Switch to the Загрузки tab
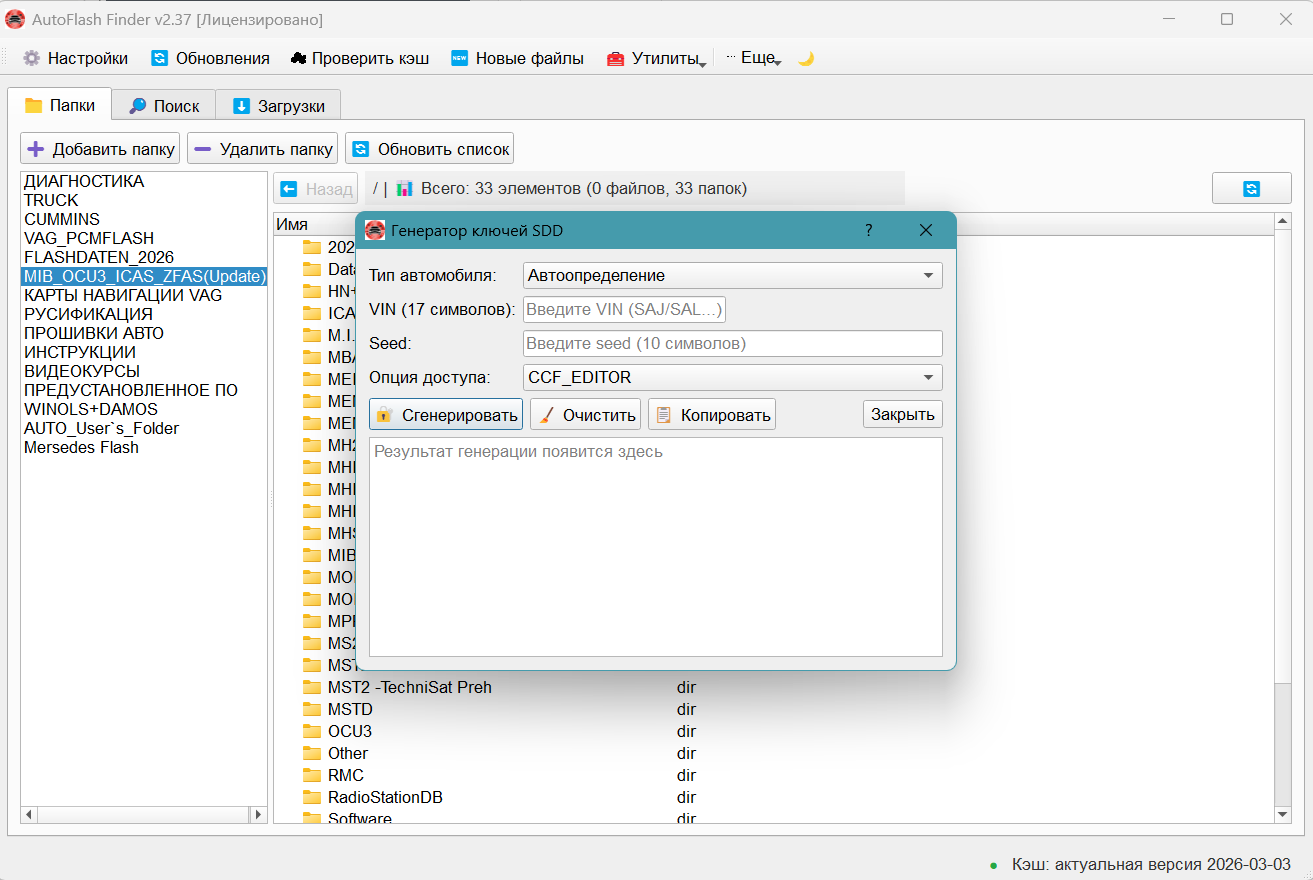 click(x=279, y=105)
